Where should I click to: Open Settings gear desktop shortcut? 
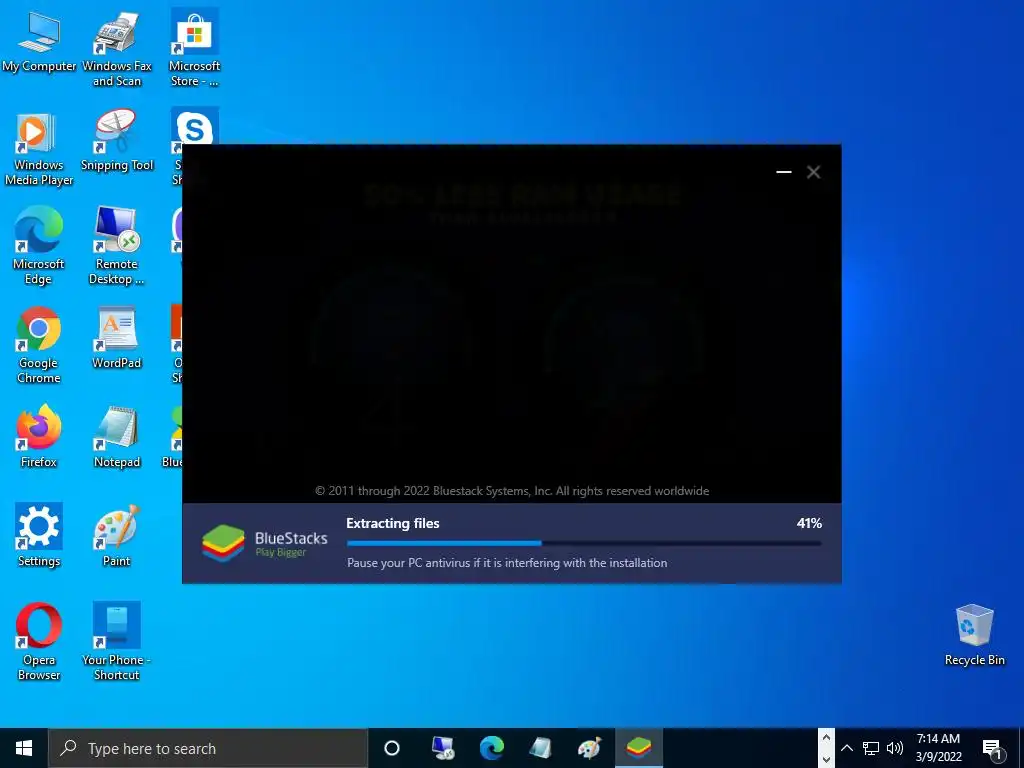click(x=39, y=536)
